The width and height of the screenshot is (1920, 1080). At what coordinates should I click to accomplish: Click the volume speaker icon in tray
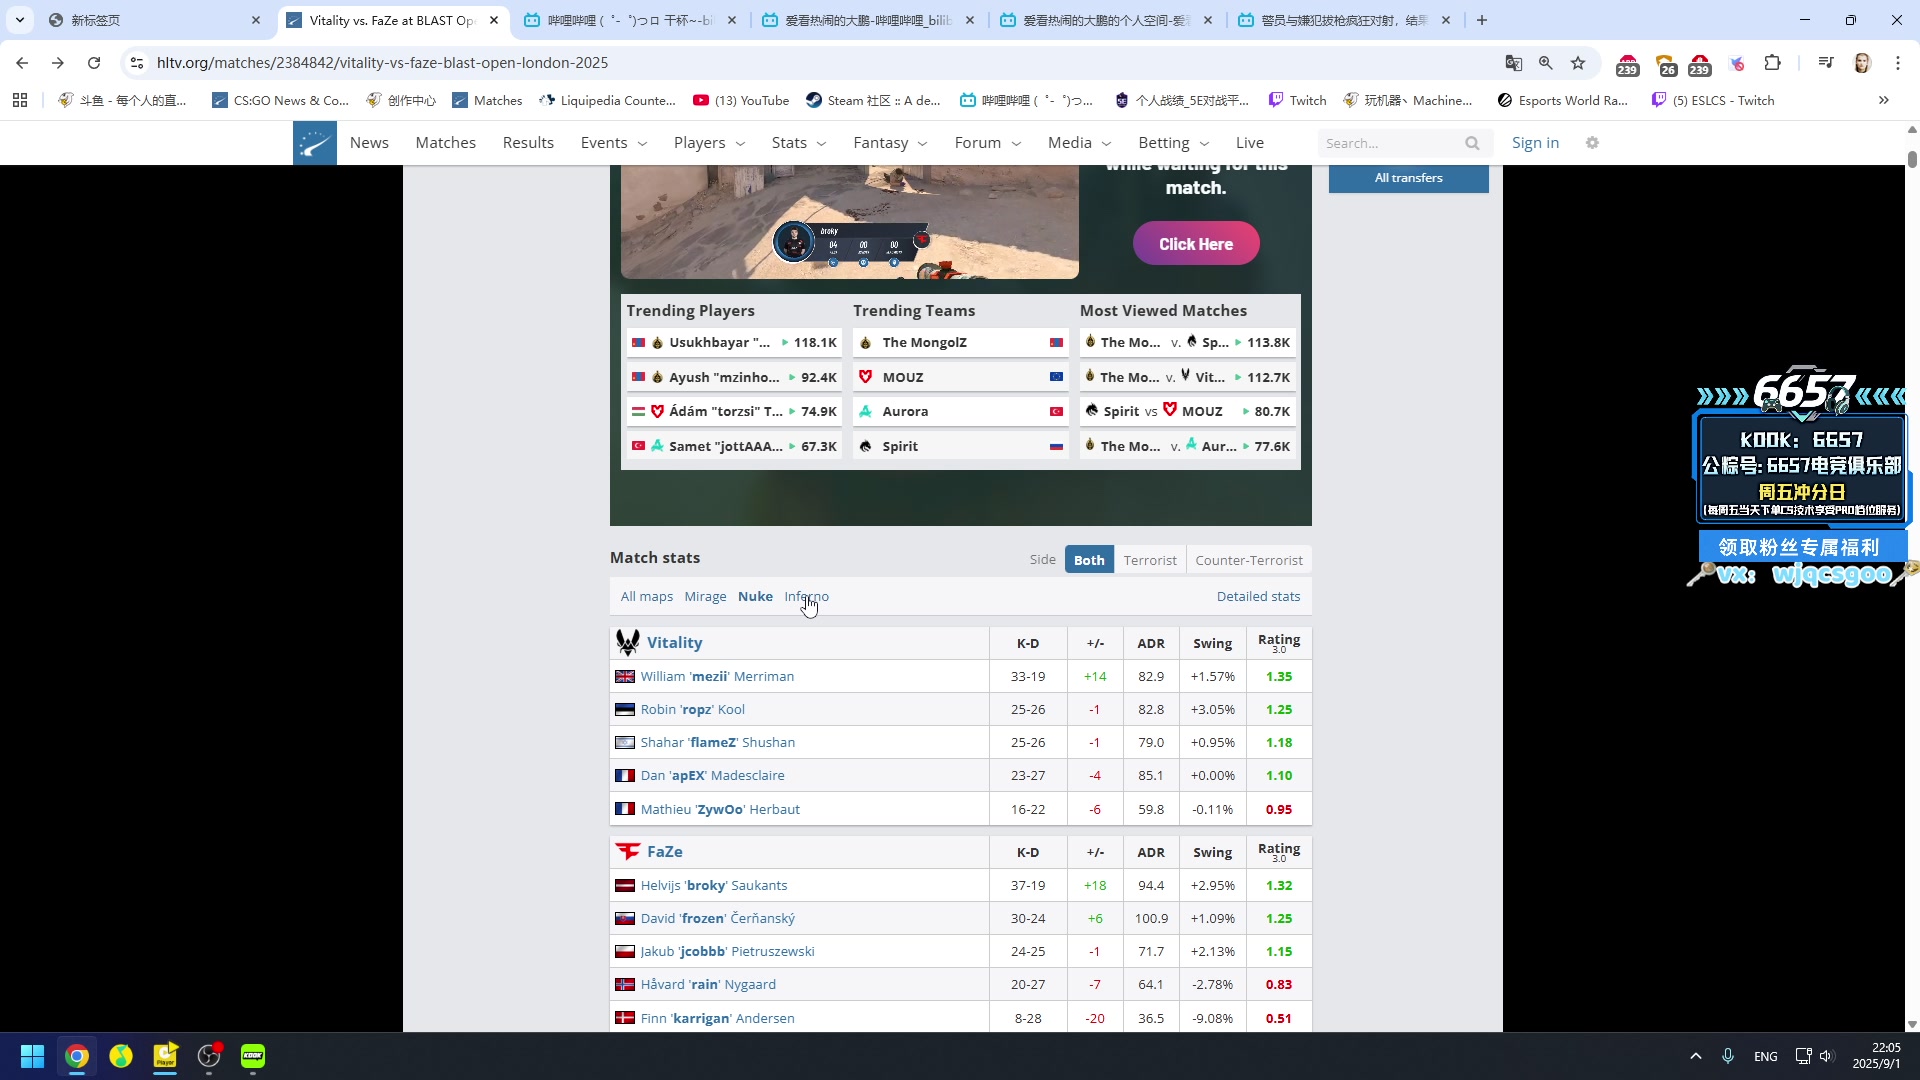coord(1826,1056)
